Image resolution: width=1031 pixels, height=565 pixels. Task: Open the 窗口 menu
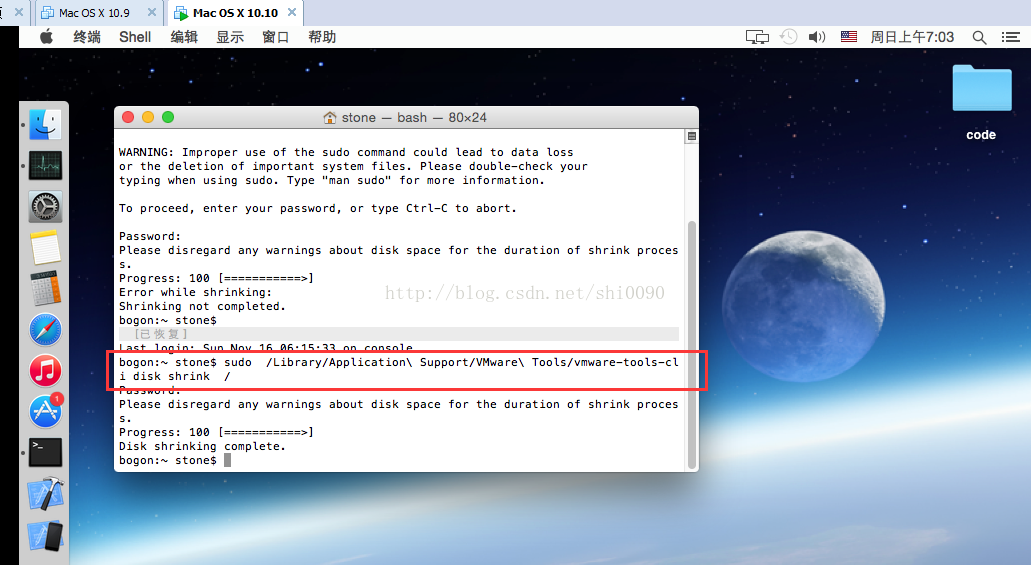tap(276, 37)
